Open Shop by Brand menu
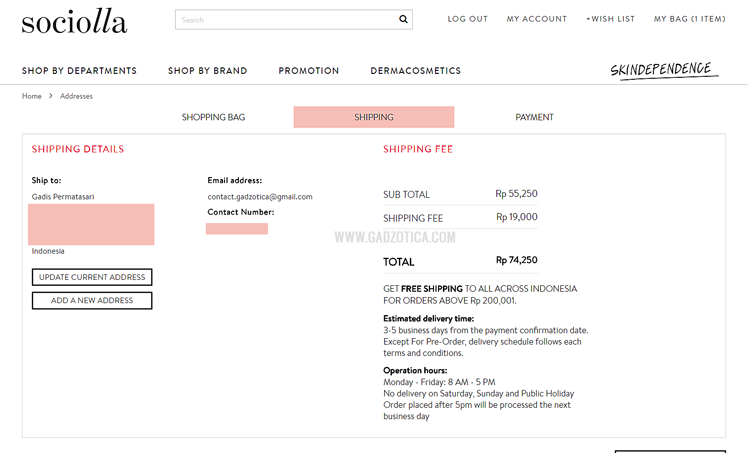 (207, 71)
